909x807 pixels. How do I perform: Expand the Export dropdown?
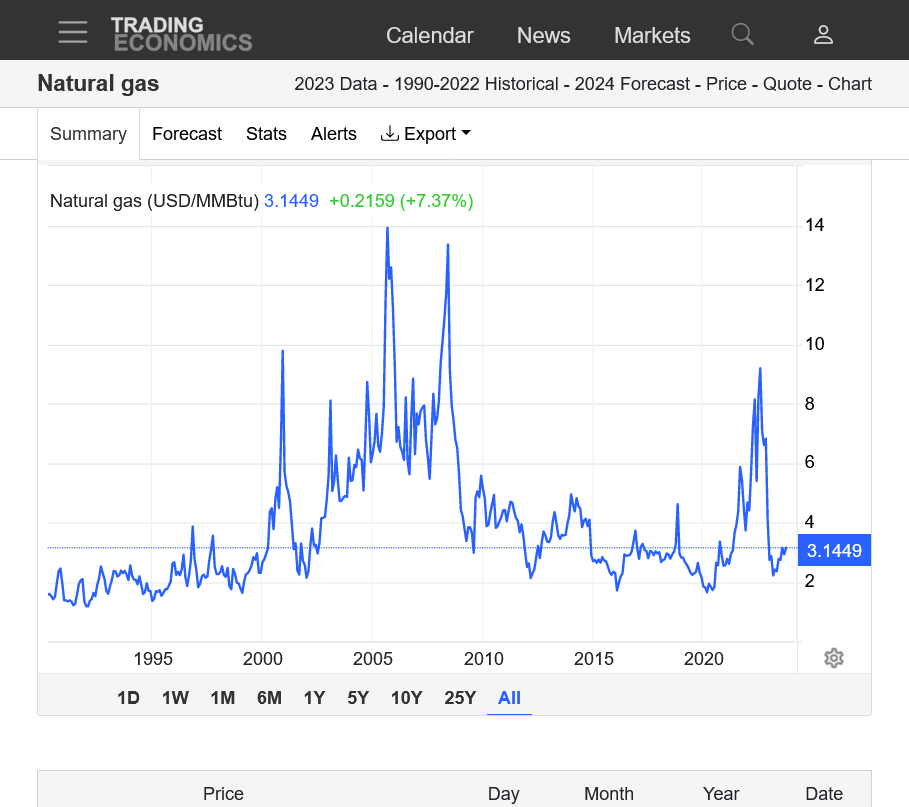click(x=426, y=134)
